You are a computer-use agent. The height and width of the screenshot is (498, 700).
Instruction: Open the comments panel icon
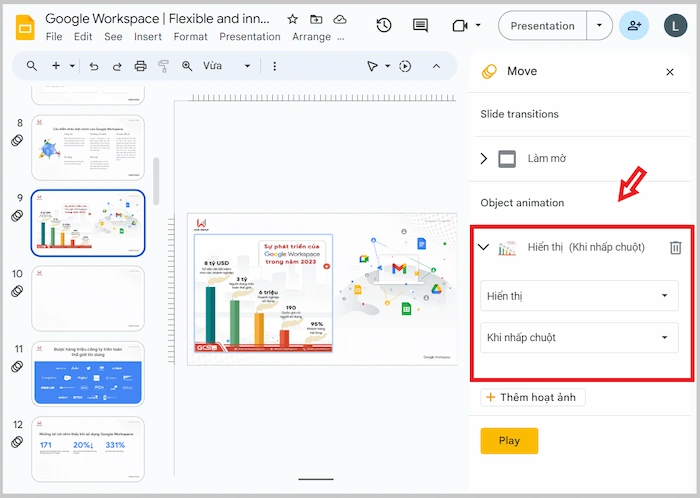tap(420, 25)
